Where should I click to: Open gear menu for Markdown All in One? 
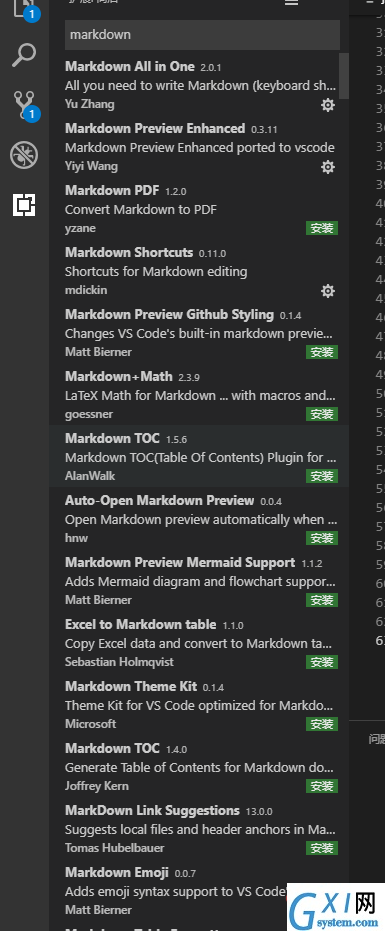click(328, 105)
